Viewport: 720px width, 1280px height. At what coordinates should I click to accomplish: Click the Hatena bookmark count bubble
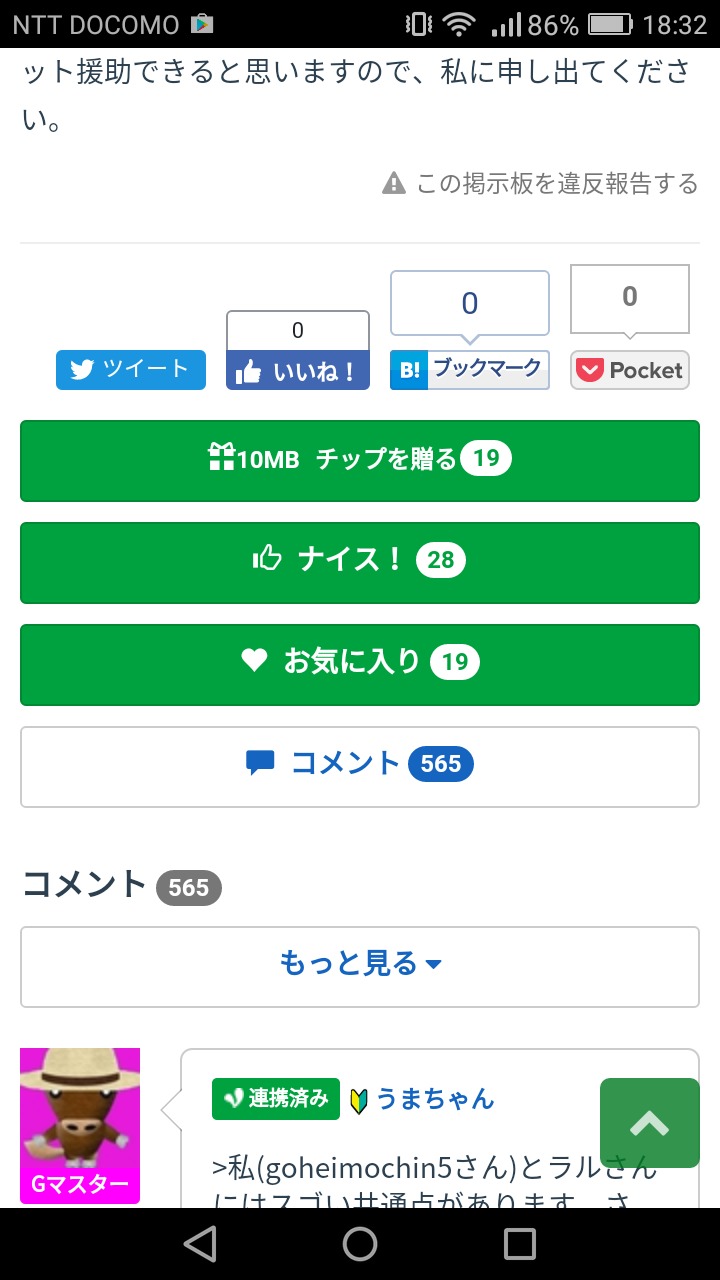tap(470, 304)
